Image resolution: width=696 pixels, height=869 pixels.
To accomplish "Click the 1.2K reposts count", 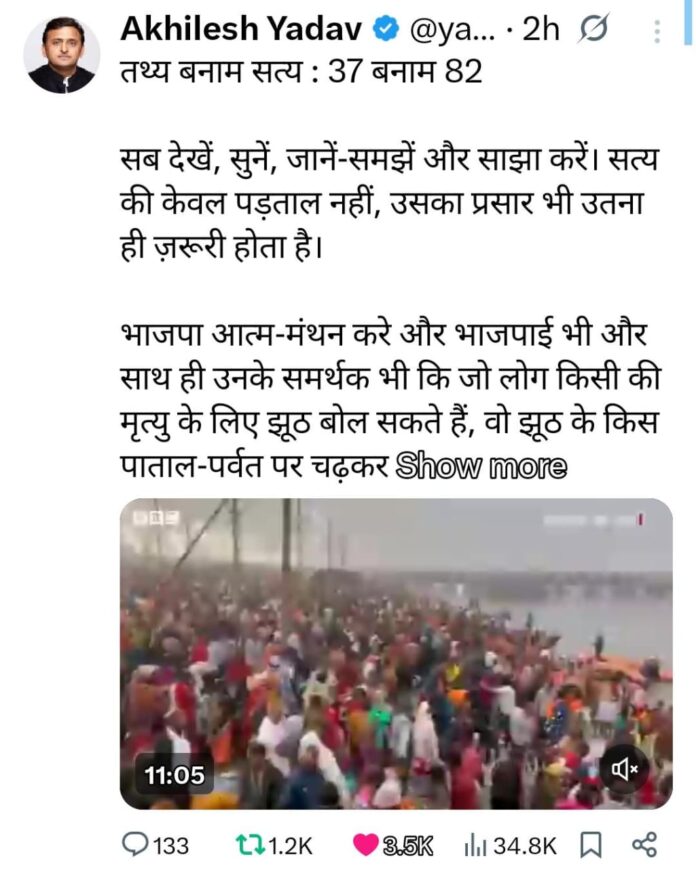I will (290, 846).
